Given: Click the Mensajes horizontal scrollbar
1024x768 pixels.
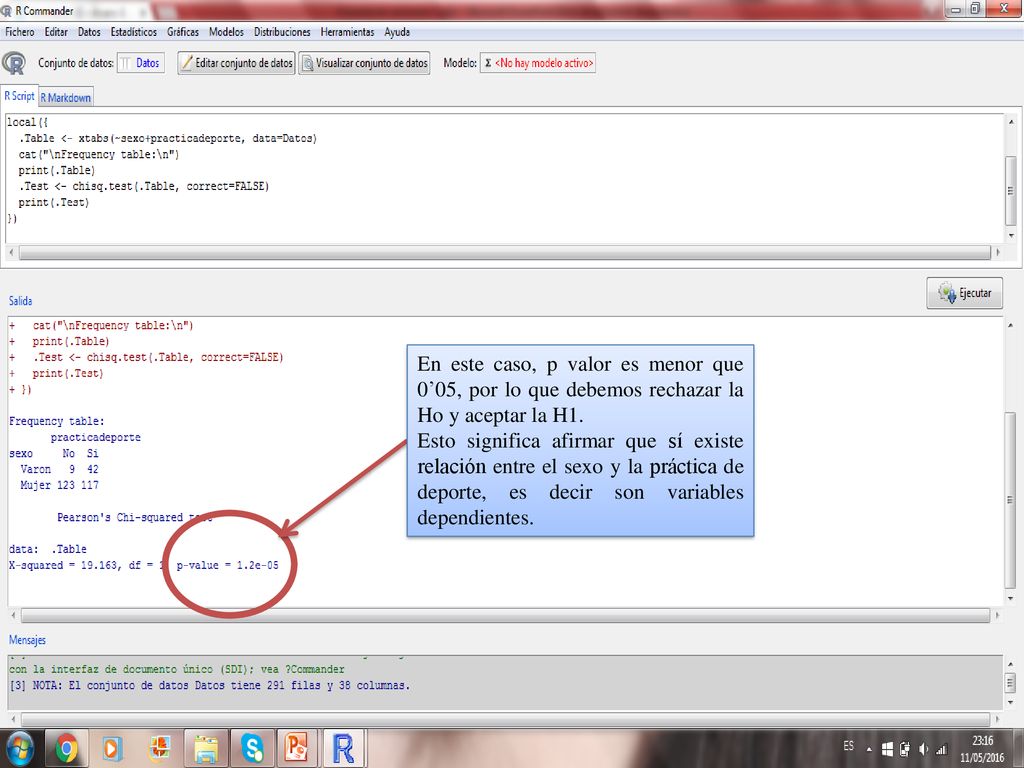Looking at the screenshot, I should click(505, 719).
